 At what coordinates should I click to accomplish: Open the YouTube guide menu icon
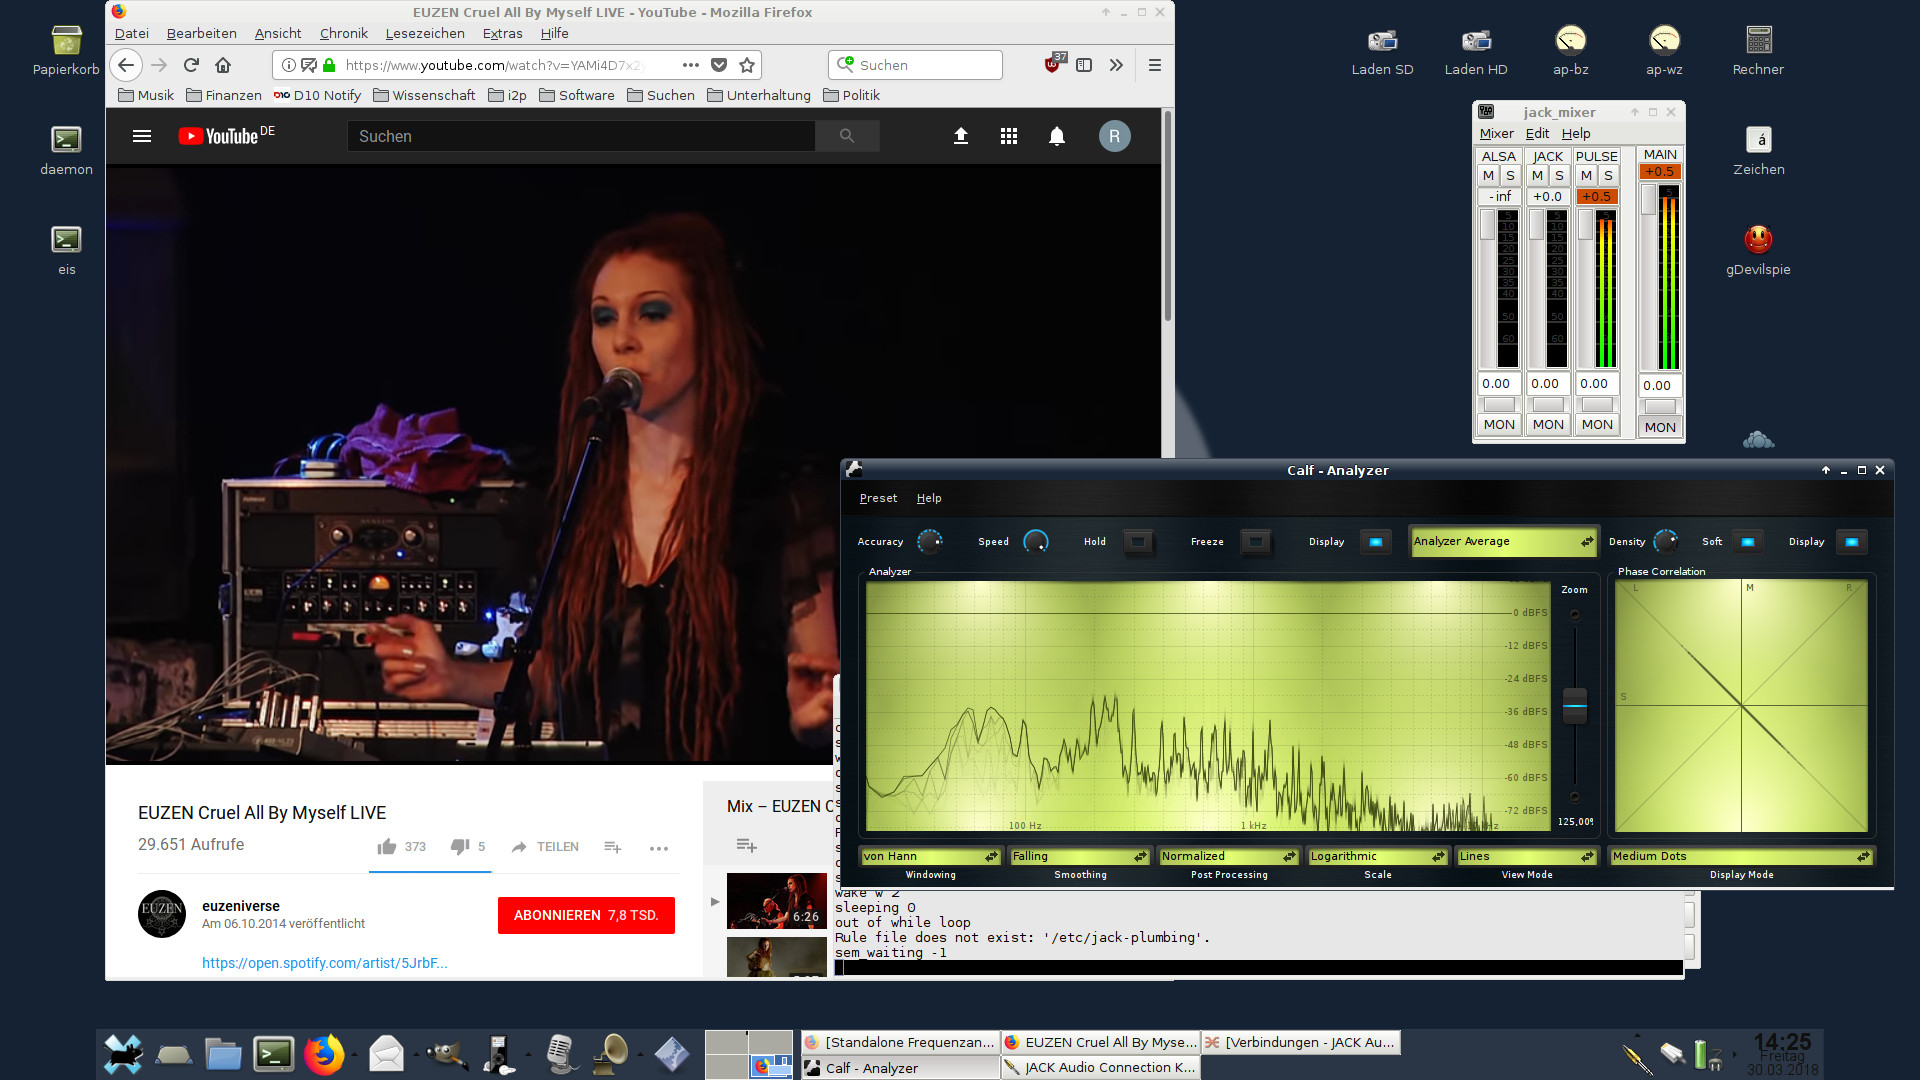(x=142, y=136)
